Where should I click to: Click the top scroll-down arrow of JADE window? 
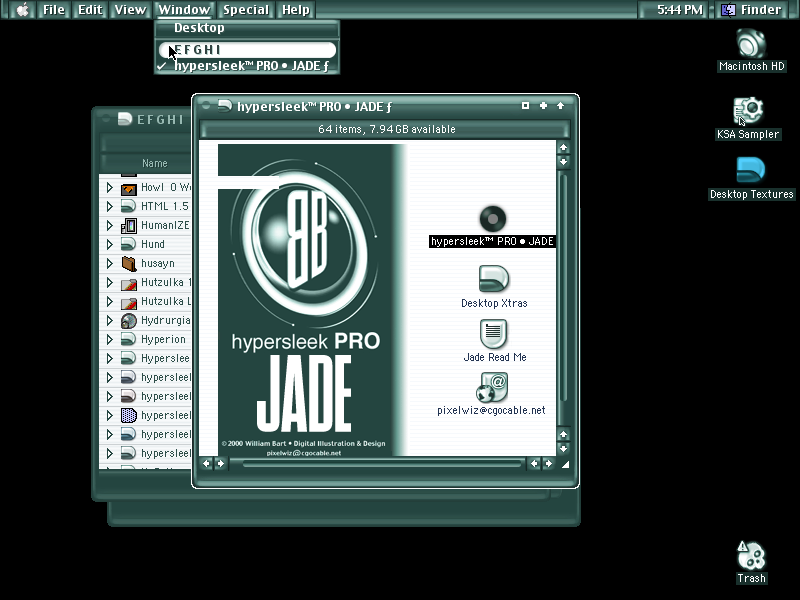coord(563,162)
